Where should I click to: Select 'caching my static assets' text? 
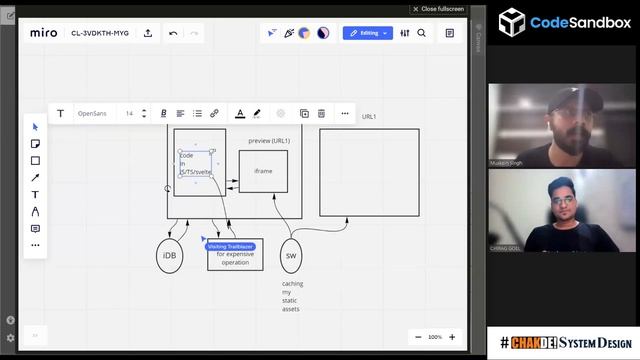[292, 296]
